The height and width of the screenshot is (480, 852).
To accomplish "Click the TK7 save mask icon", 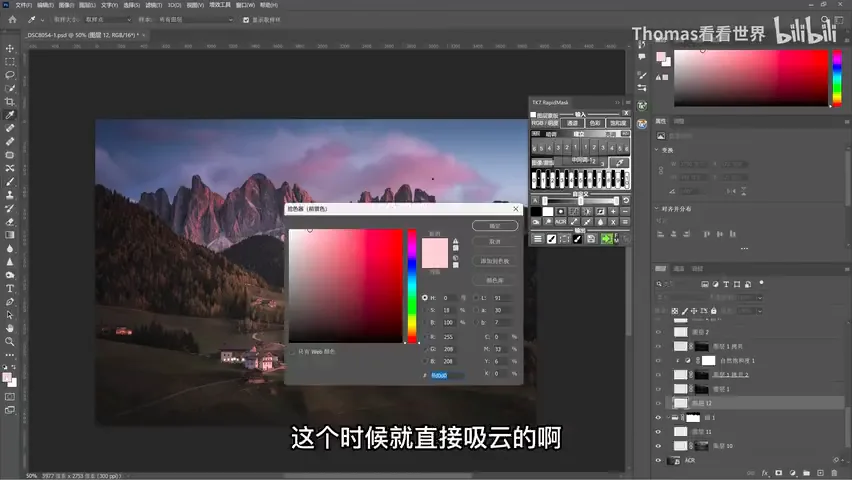I will coord(591,239).
